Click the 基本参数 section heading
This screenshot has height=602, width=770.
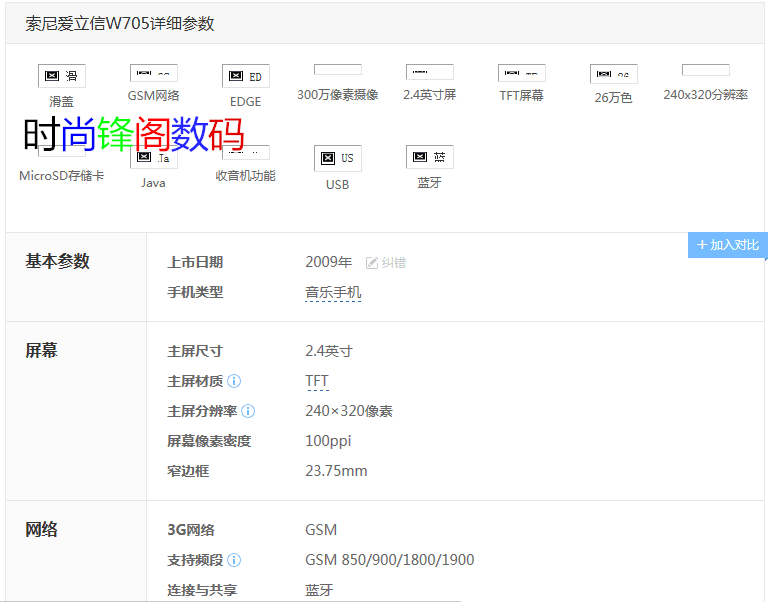[57, 261]
